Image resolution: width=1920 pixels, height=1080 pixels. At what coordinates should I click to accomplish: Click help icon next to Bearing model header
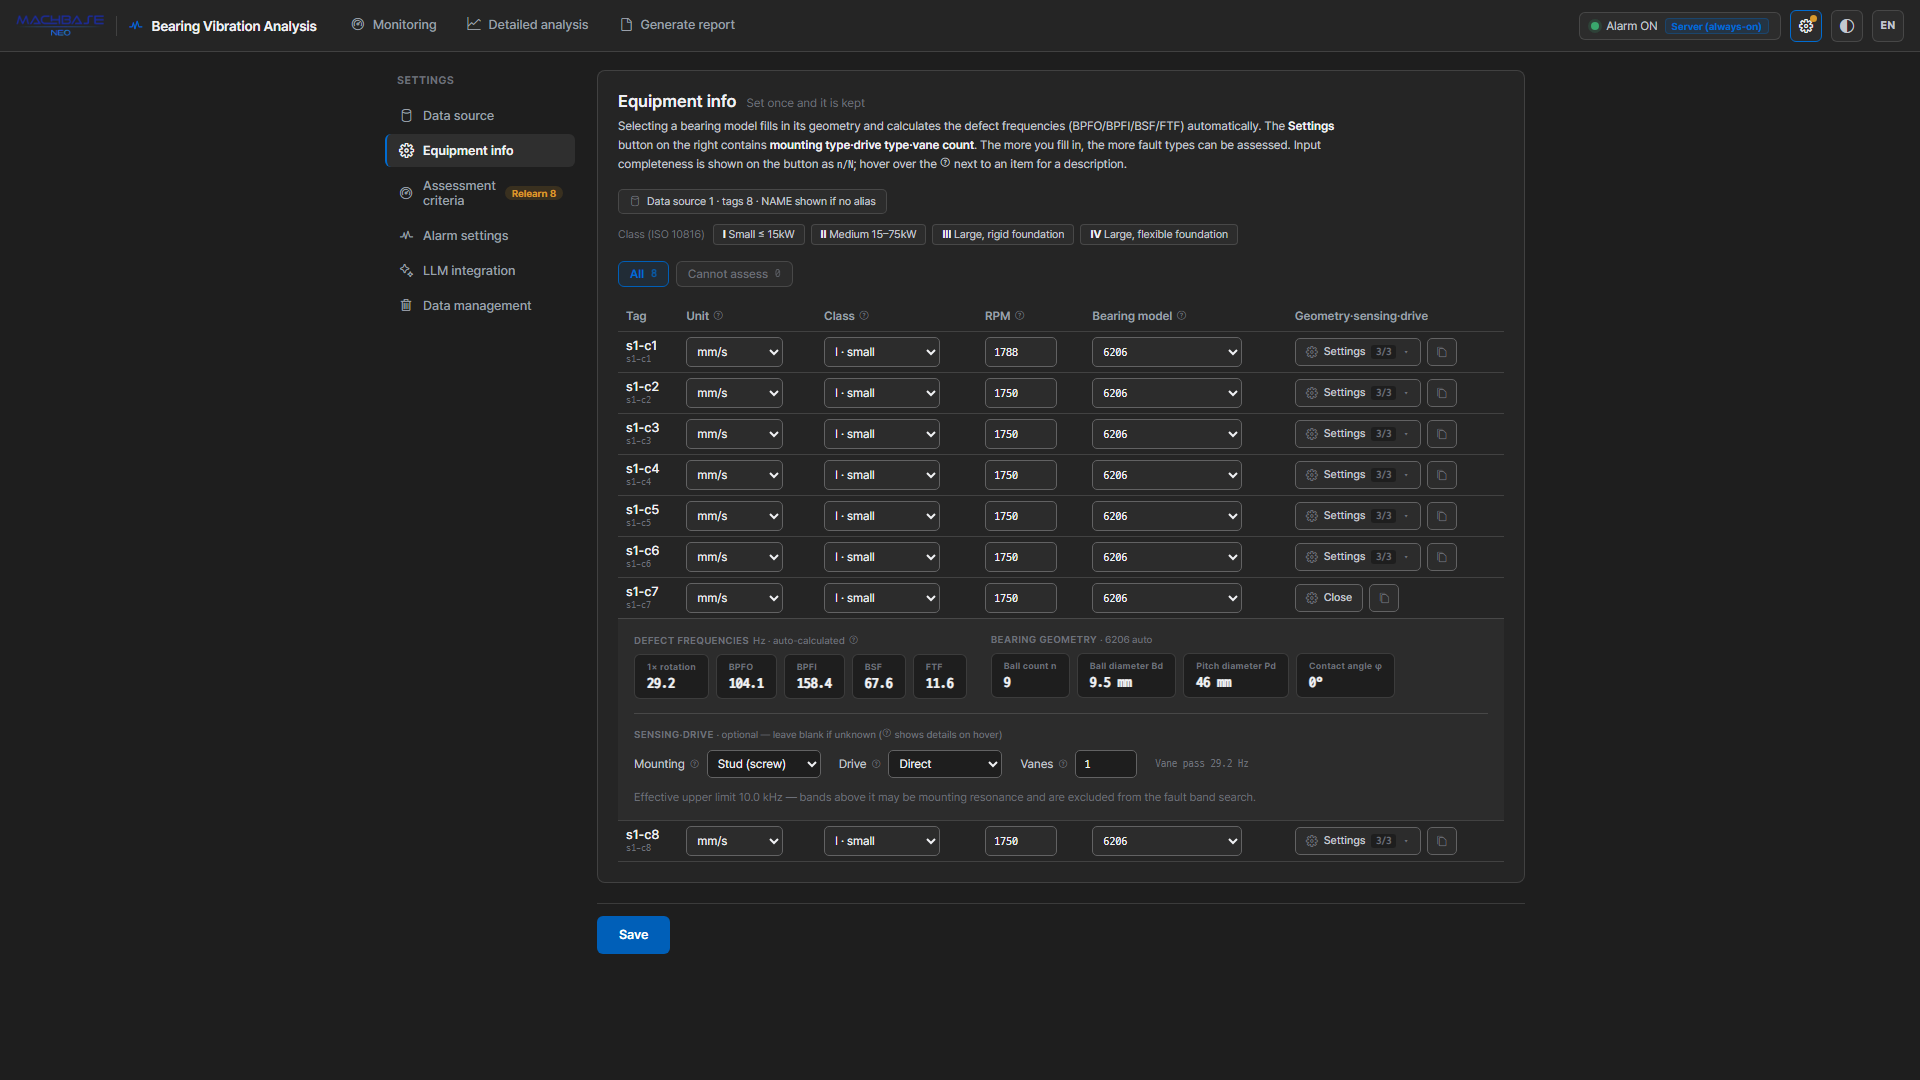point(1182,316)
